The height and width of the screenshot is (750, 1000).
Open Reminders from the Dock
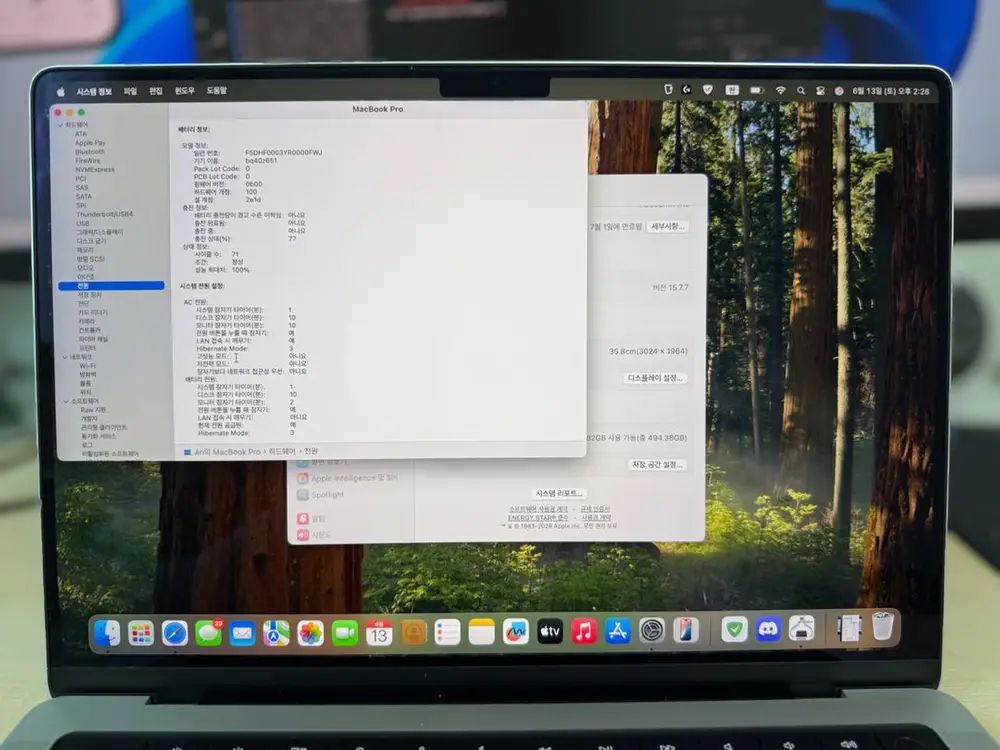pos(447,633)
